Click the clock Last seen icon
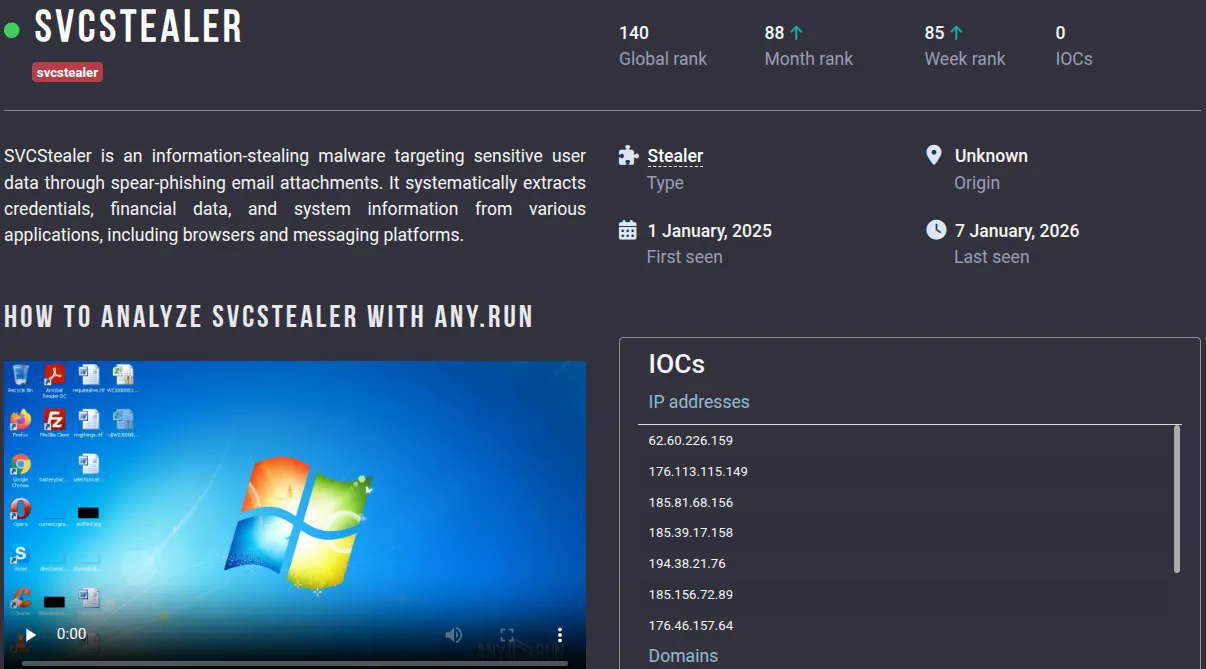The width and height of the screenshot is (1206, 669). [936, 230]
